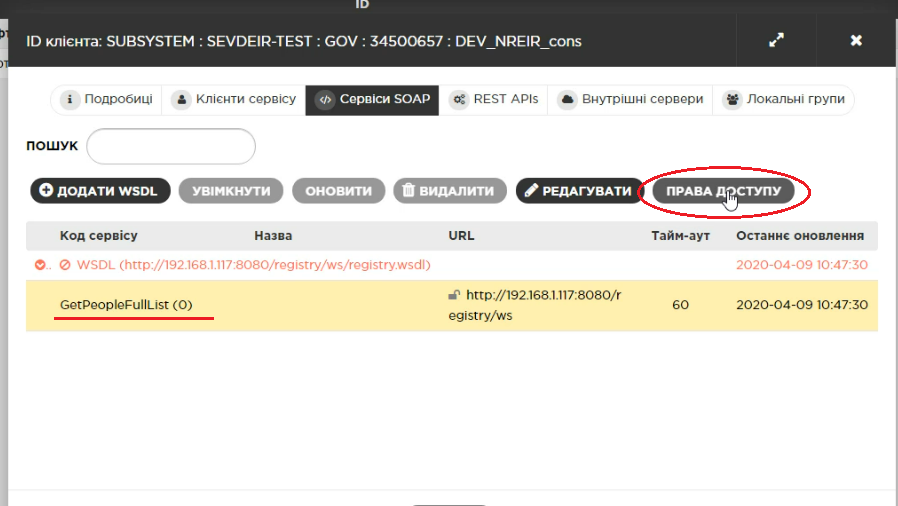The image size is (898, 506).
Task: Click the УВІМКНУТИ button
Action: point(231,191)
